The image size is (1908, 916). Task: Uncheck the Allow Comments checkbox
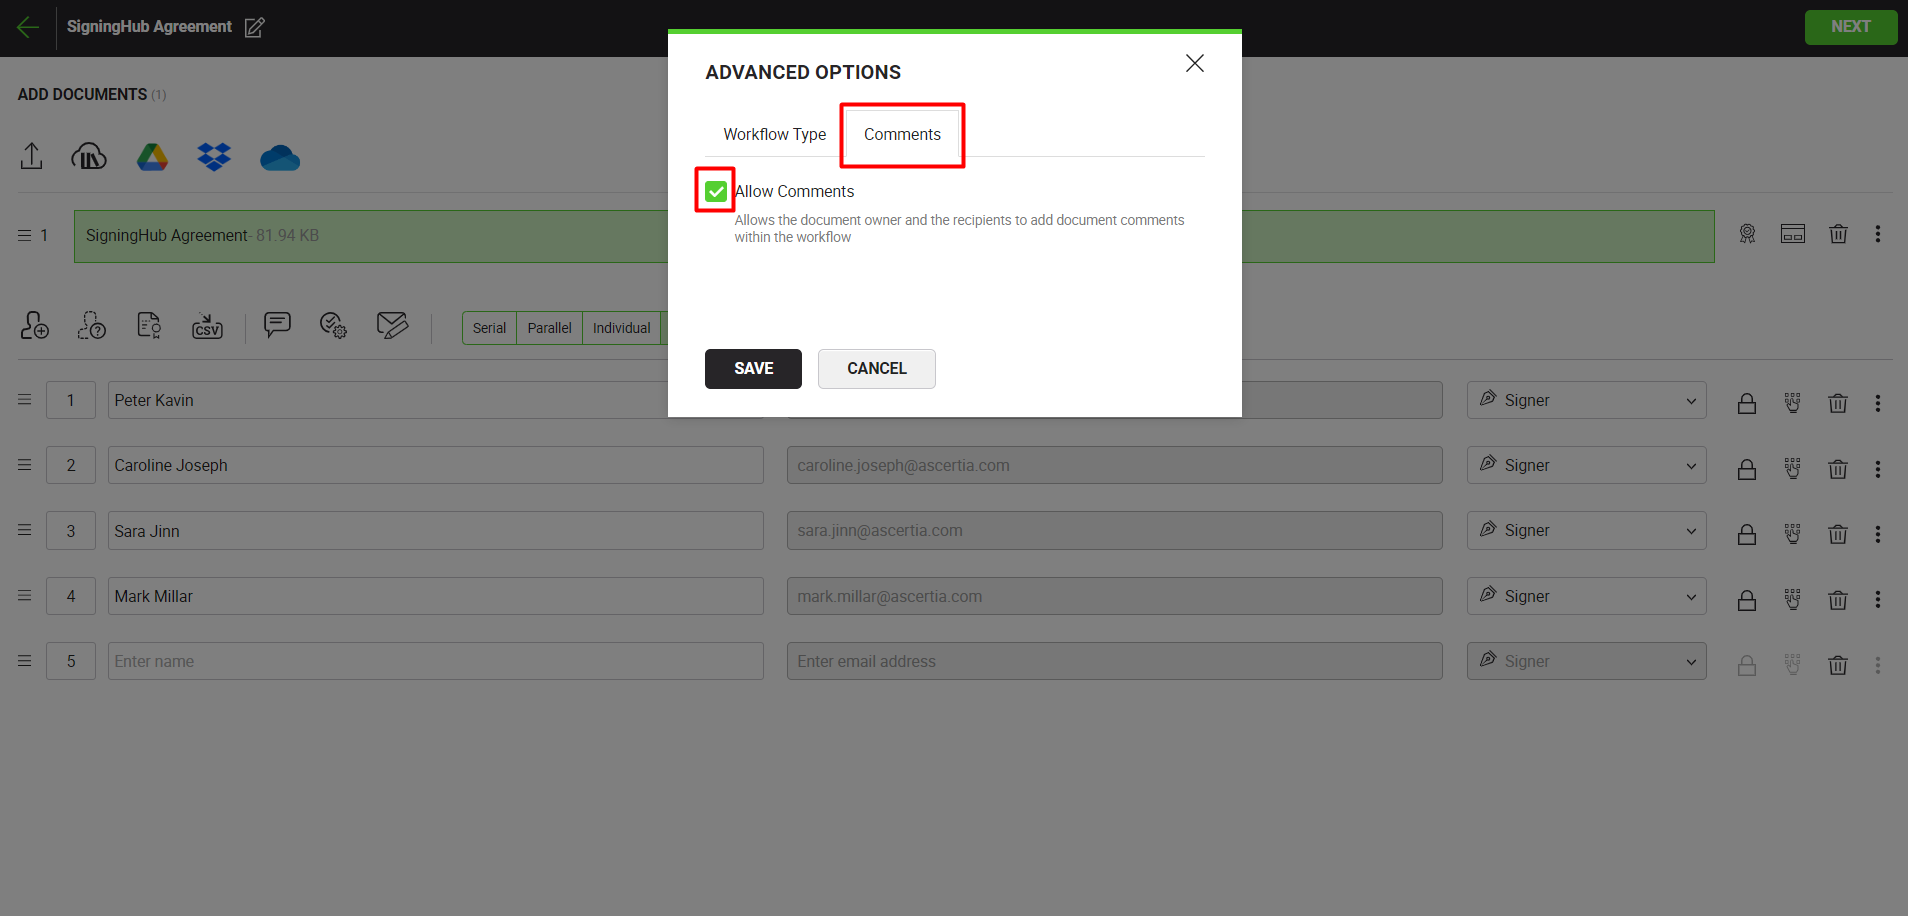[716, 191]
